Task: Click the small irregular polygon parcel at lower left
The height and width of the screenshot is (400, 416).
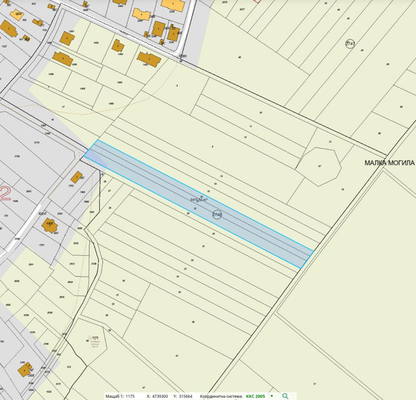Action: click(95, 339)
